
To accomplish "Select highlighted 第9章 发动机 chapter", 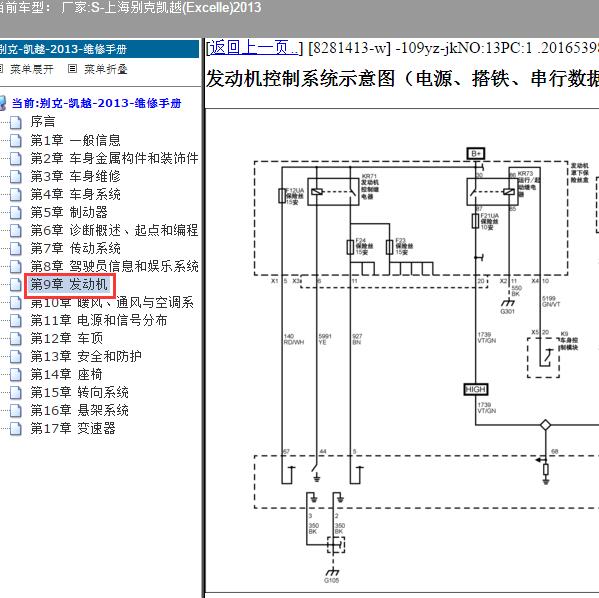I will pyautogui.click(x=70, y=284).
